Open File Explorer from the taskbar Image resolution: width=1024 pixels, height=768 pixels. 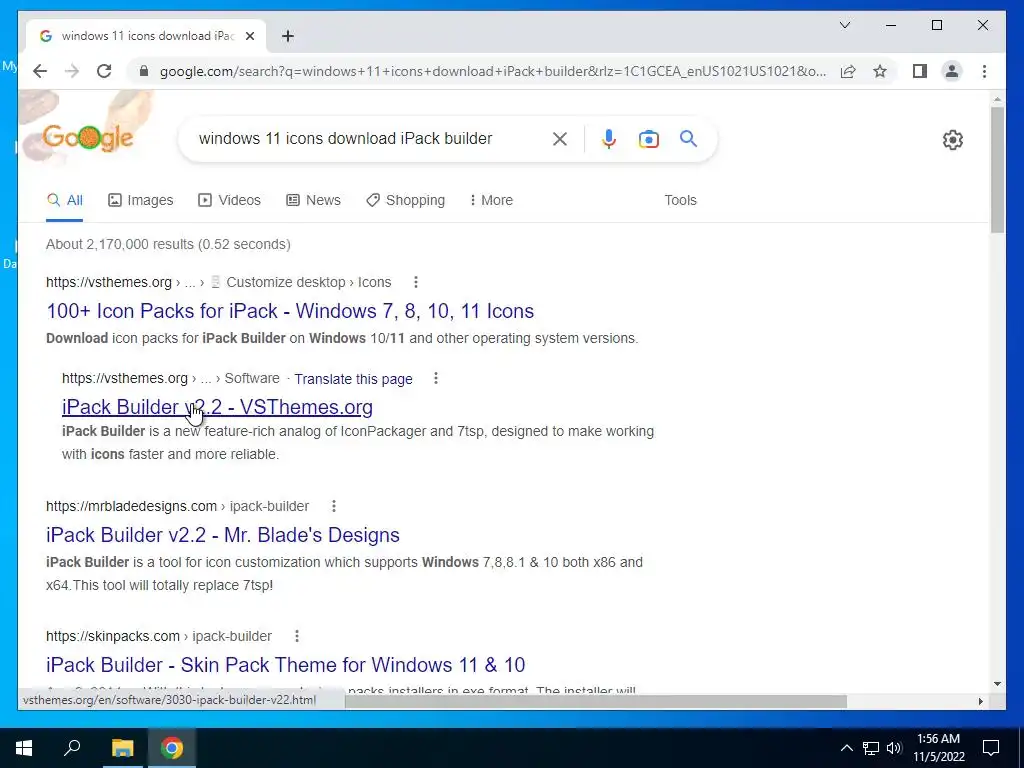pyautogui.click(x=122, y=748)
